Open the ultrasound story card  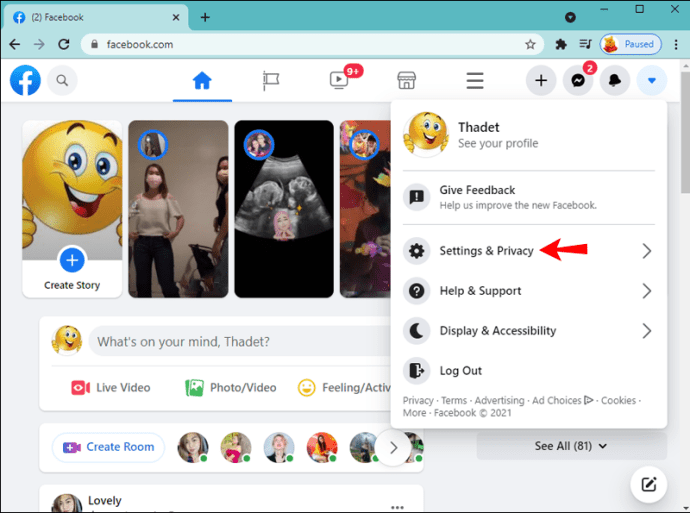284,209
